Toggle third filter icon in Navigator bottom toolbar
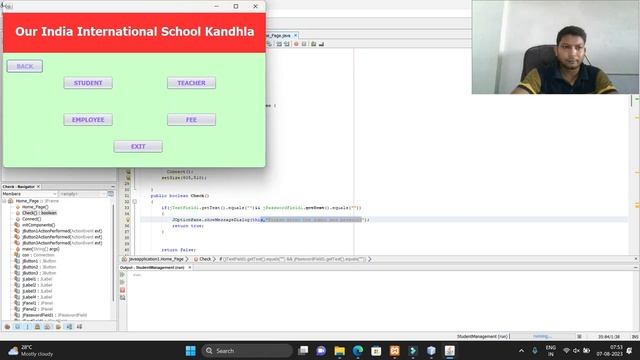Image resolution: width=640 pixels, height=360 pixels. (x=27, y=327)
